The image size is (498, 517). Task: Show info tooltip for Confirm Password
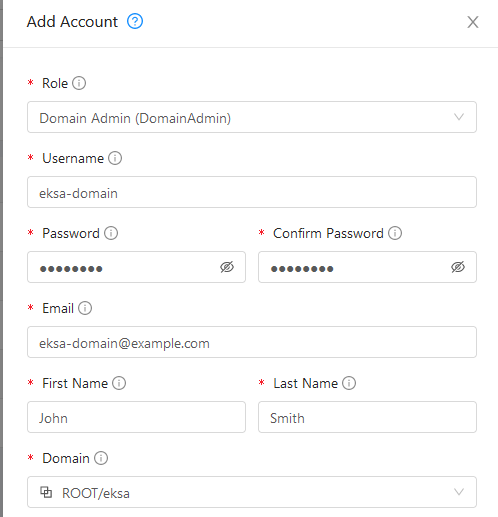[x=395, y=233]
